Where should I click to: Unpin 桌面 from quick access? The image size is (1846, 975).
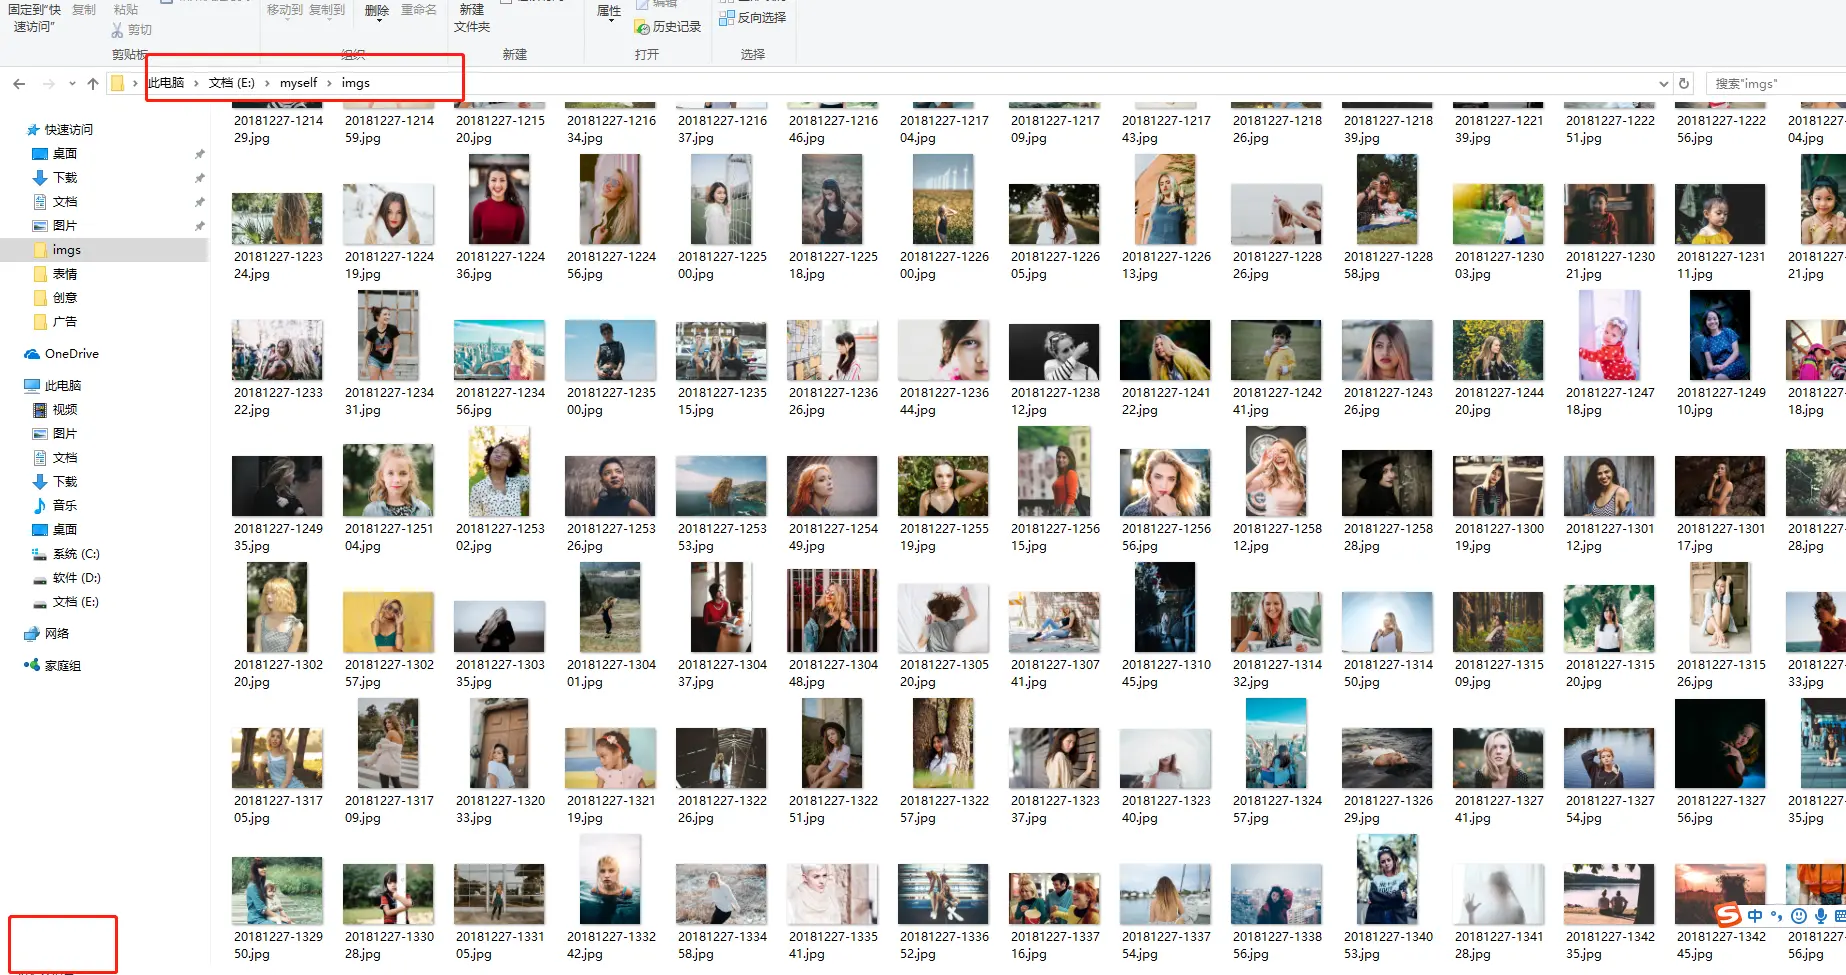(199, 154)
